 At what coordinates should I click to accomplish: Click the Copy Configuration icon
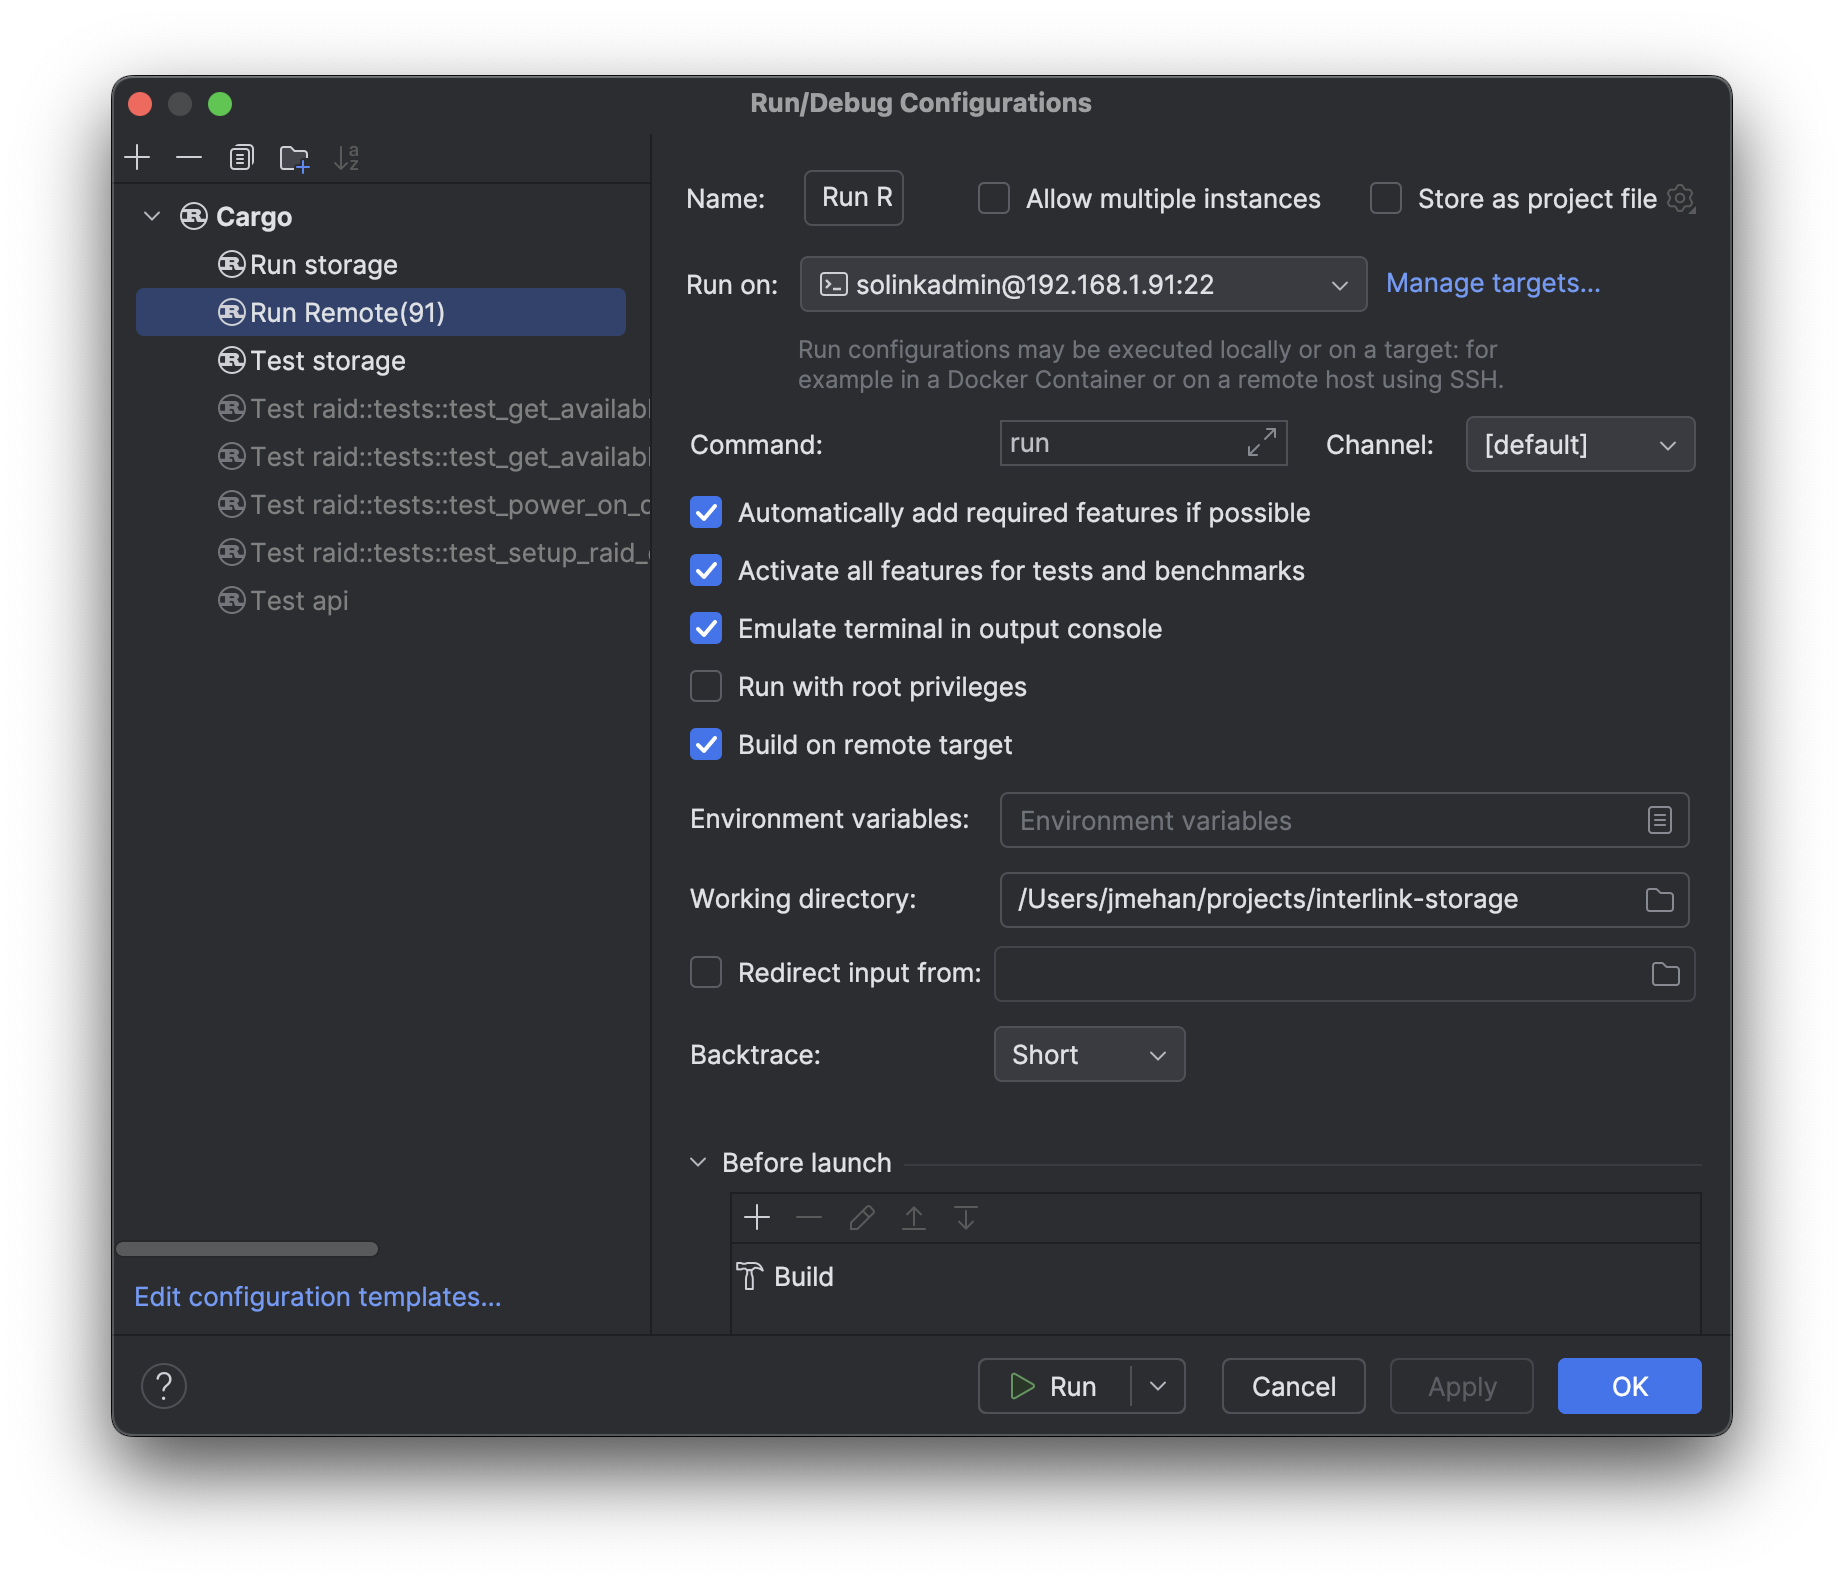point(241,158)
